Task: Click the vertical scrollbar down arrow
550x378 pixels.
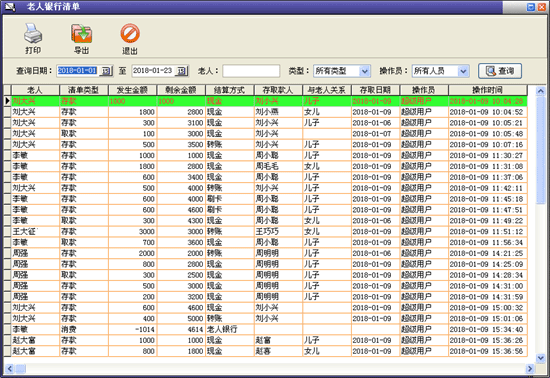Action: tap(541, 358)
